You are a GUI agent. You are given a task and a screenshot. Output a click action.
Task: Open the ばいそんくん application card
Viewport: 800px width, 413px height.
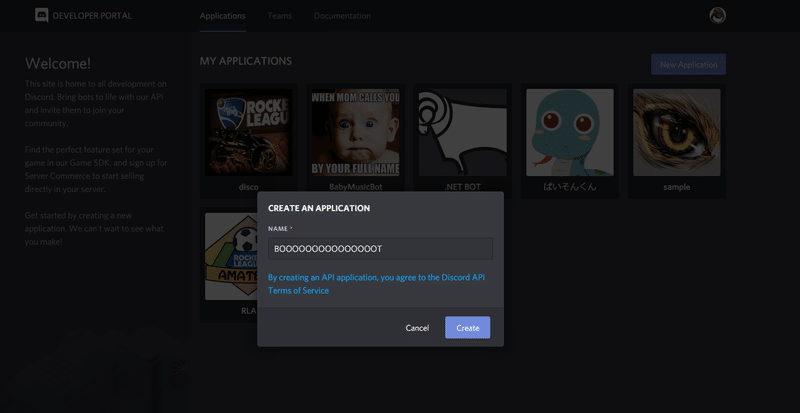click(x=570, y=141)
